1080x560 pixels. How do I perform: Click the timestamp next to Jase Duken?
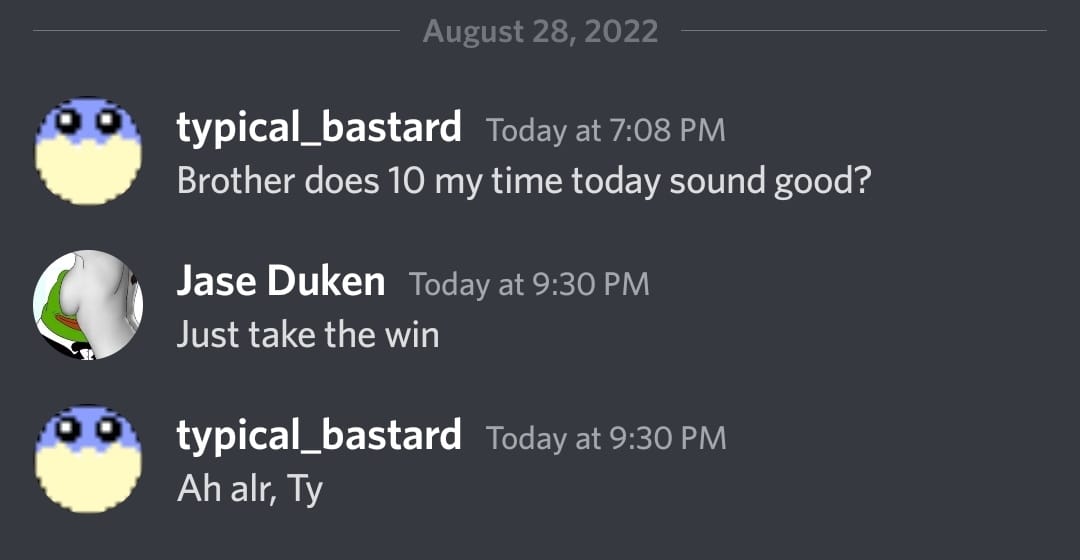[x=529, y=284]
